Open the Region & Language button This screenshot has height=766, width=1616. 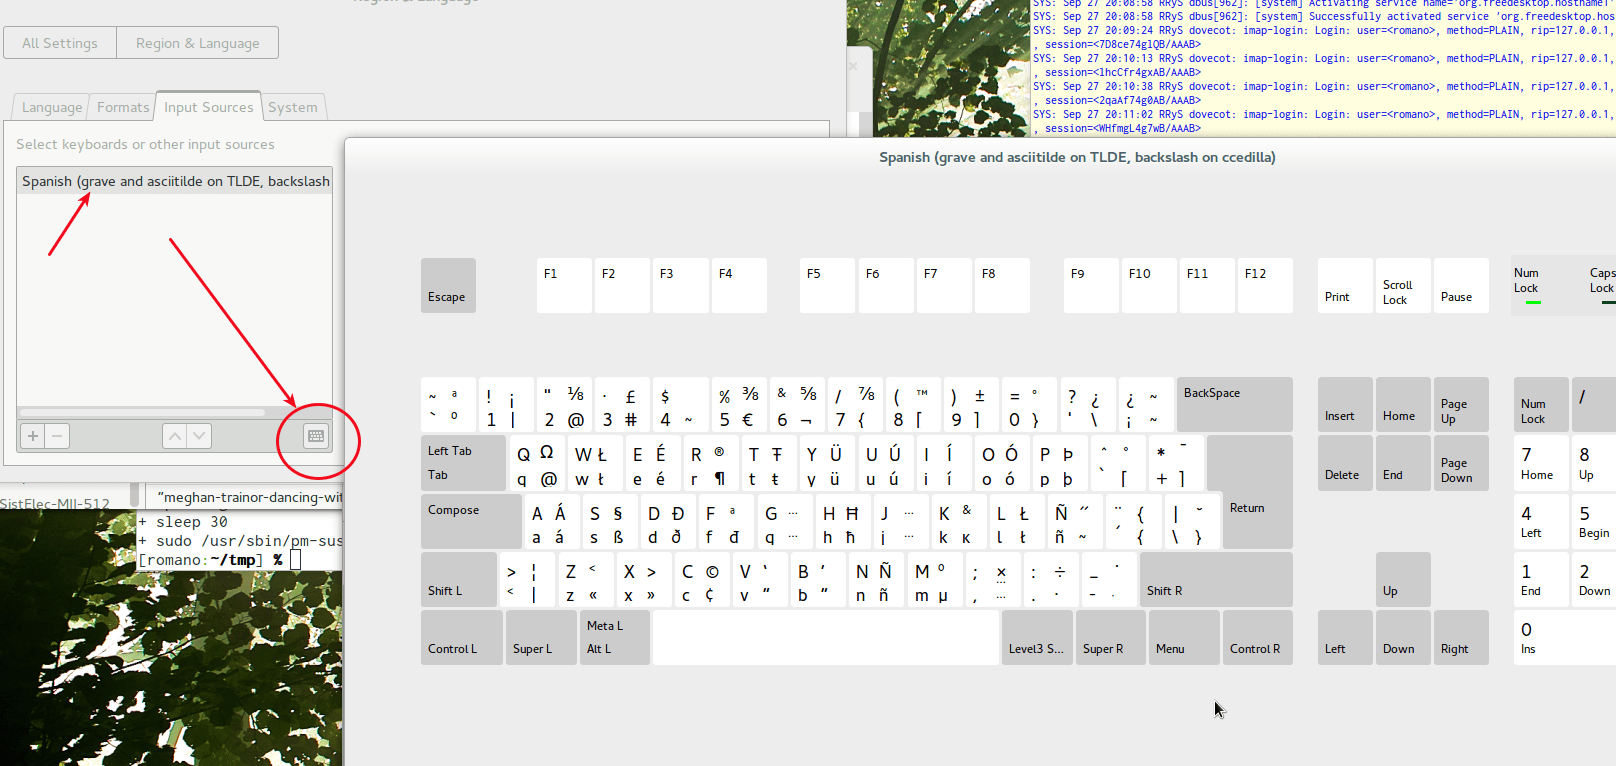pos(198,43)
